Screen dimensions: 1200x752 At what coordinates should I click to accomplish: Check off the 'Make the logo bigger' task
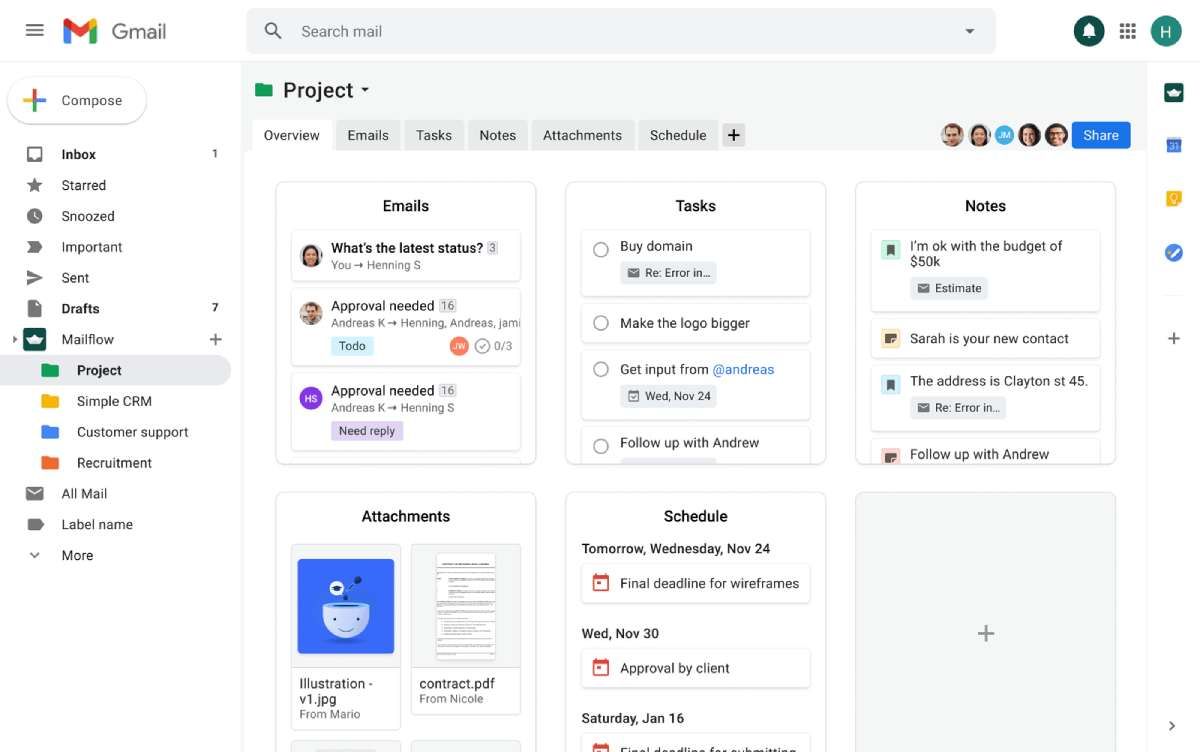click(x=601, y=323)
